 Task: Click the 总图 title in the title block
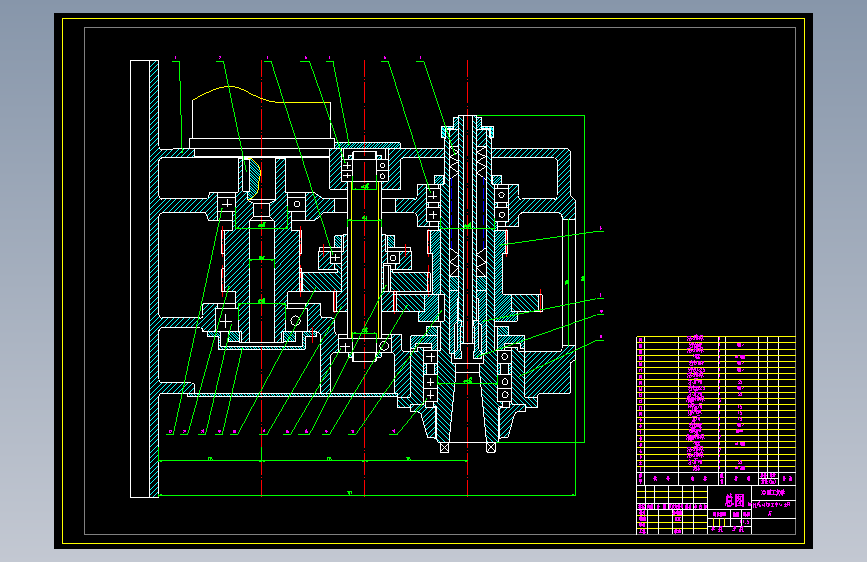coord(735,501)
